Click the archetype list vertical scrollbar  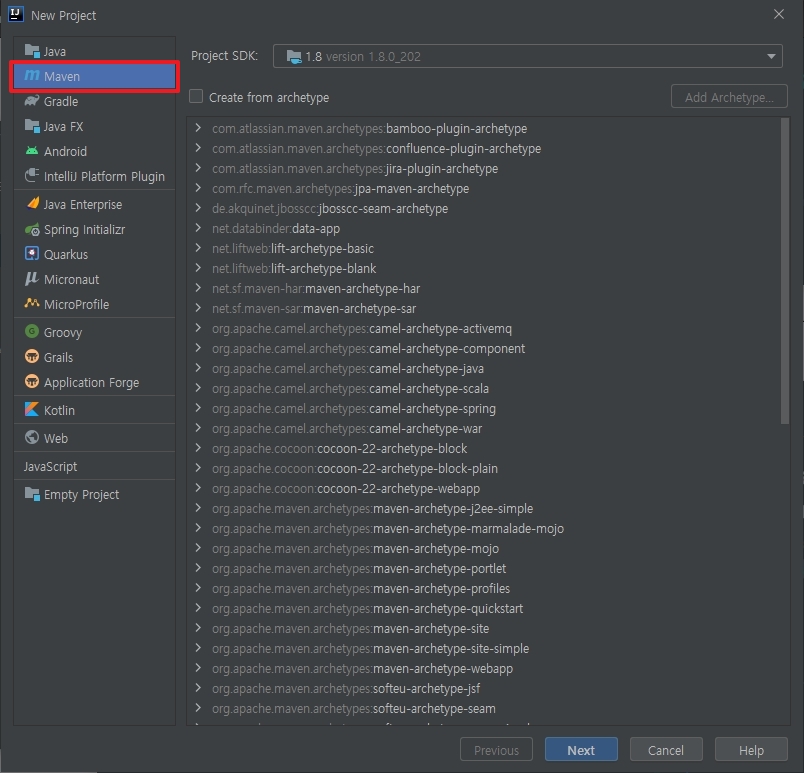pos(785,271)
